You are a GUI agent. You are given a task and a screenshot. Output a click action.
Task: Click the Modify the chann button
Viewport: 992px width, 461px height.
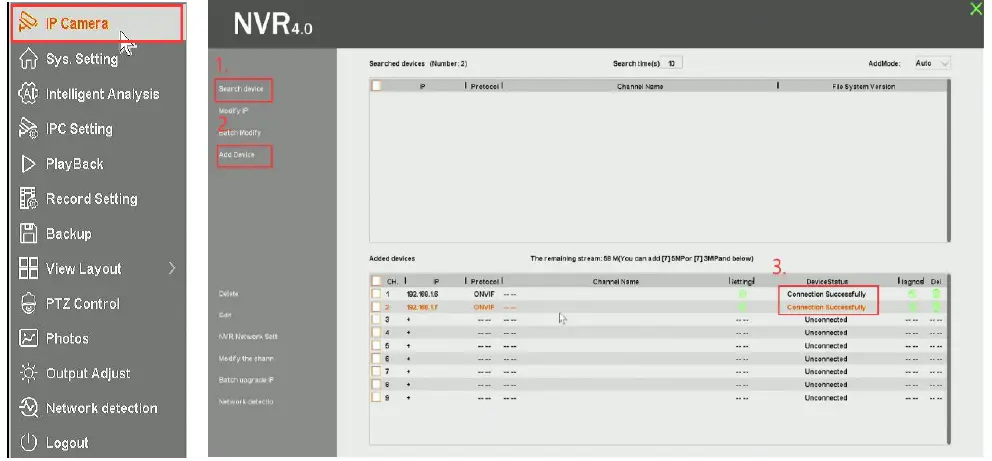(246, 359)
